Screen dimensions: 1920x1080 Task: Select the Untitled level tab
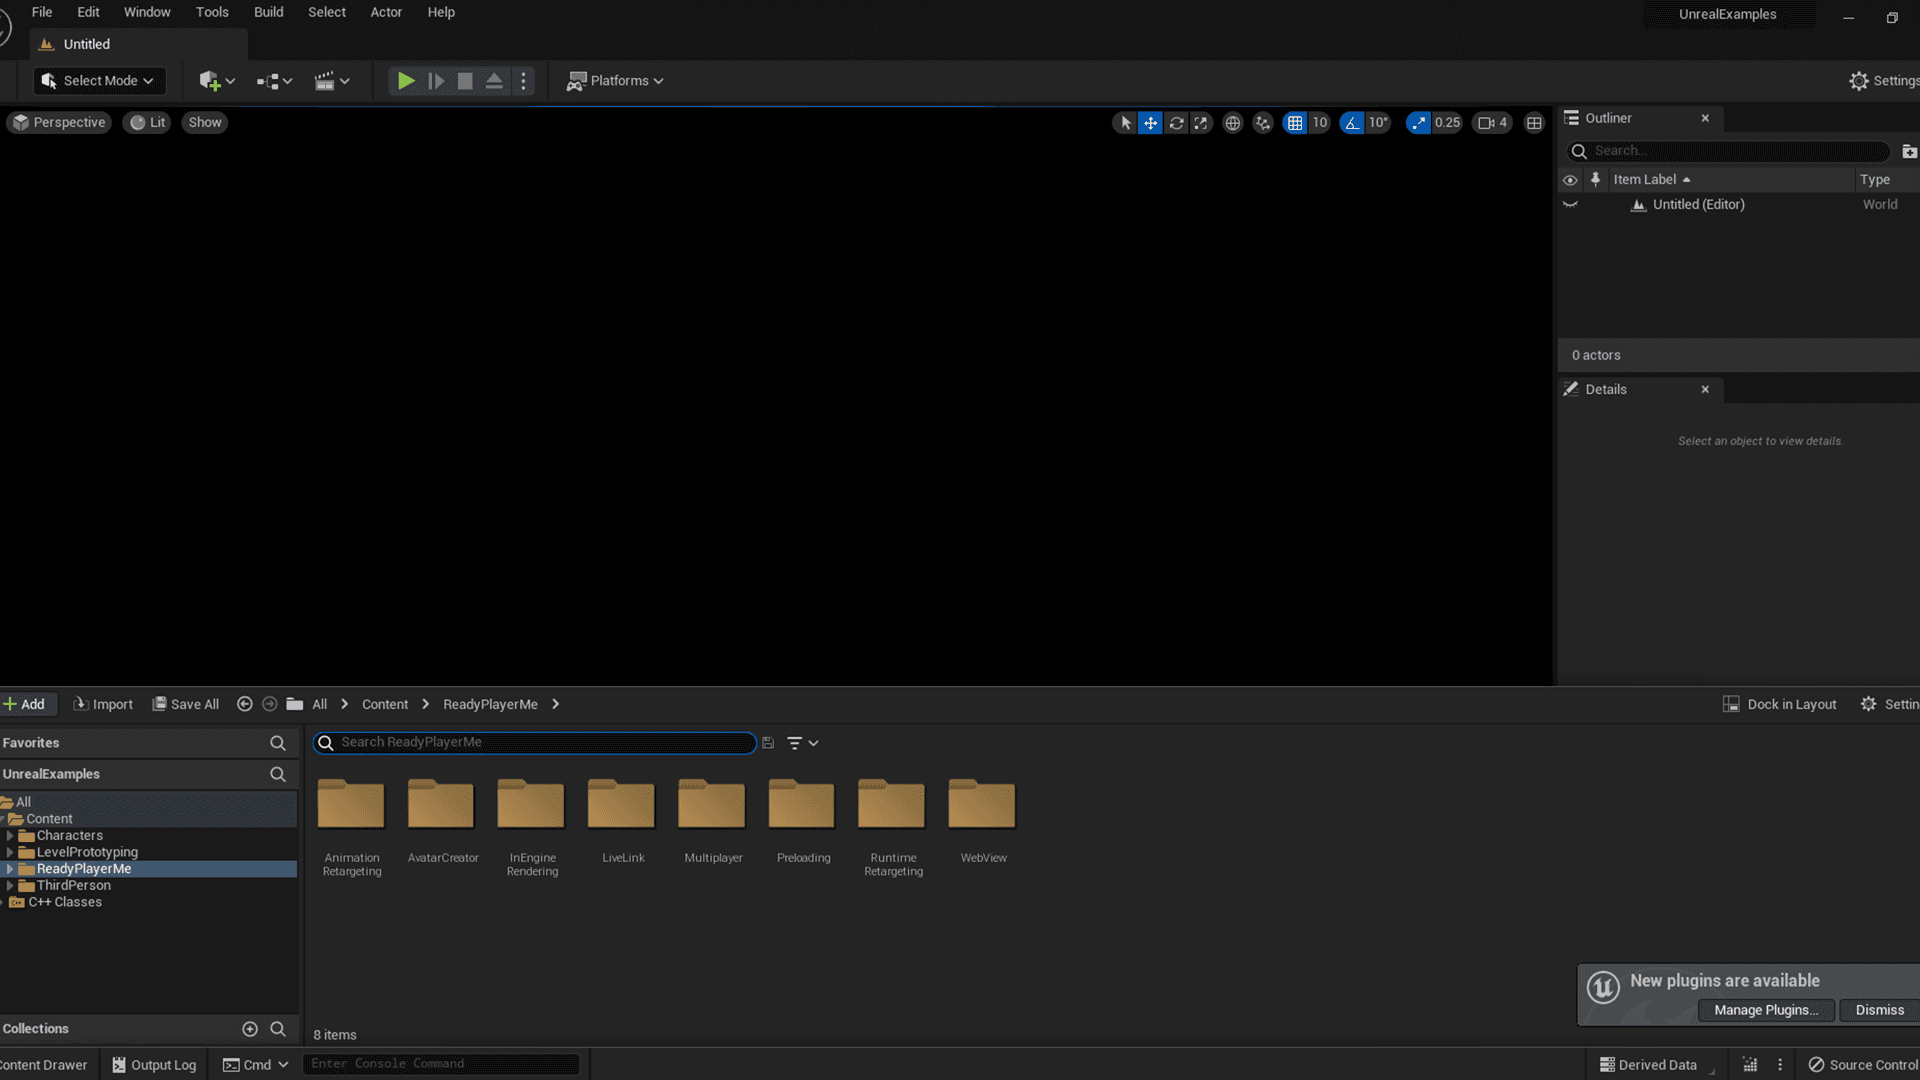click(x=137, y=44)
